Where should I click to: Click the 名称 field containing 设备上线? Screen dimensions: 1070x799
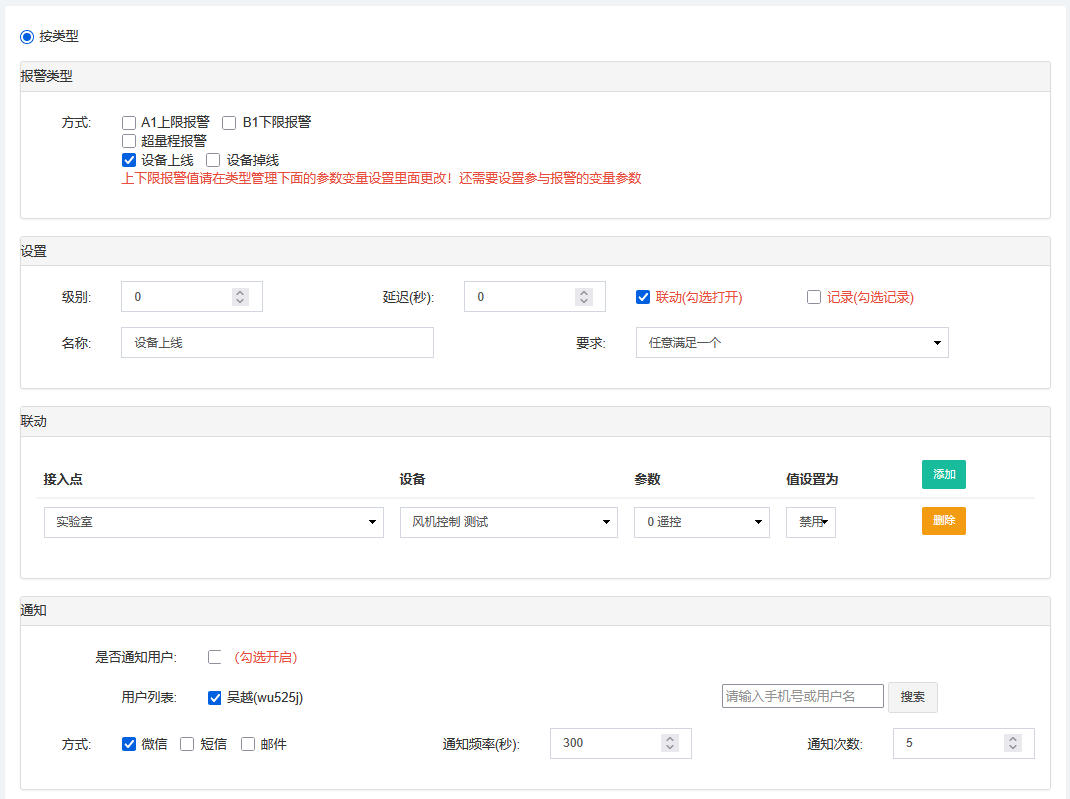pyautogui.click(x=277, y=343)
